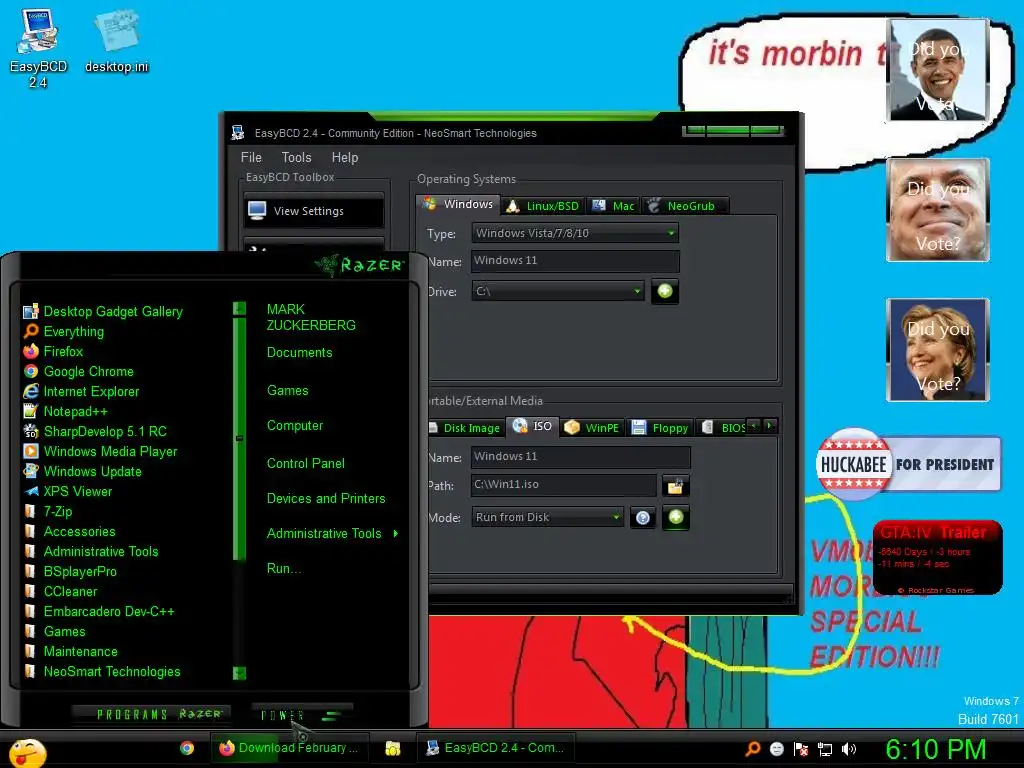This screenshot has height=768, width=1024.
Task: Open Everything search from programs list
Action: (63, 332)
